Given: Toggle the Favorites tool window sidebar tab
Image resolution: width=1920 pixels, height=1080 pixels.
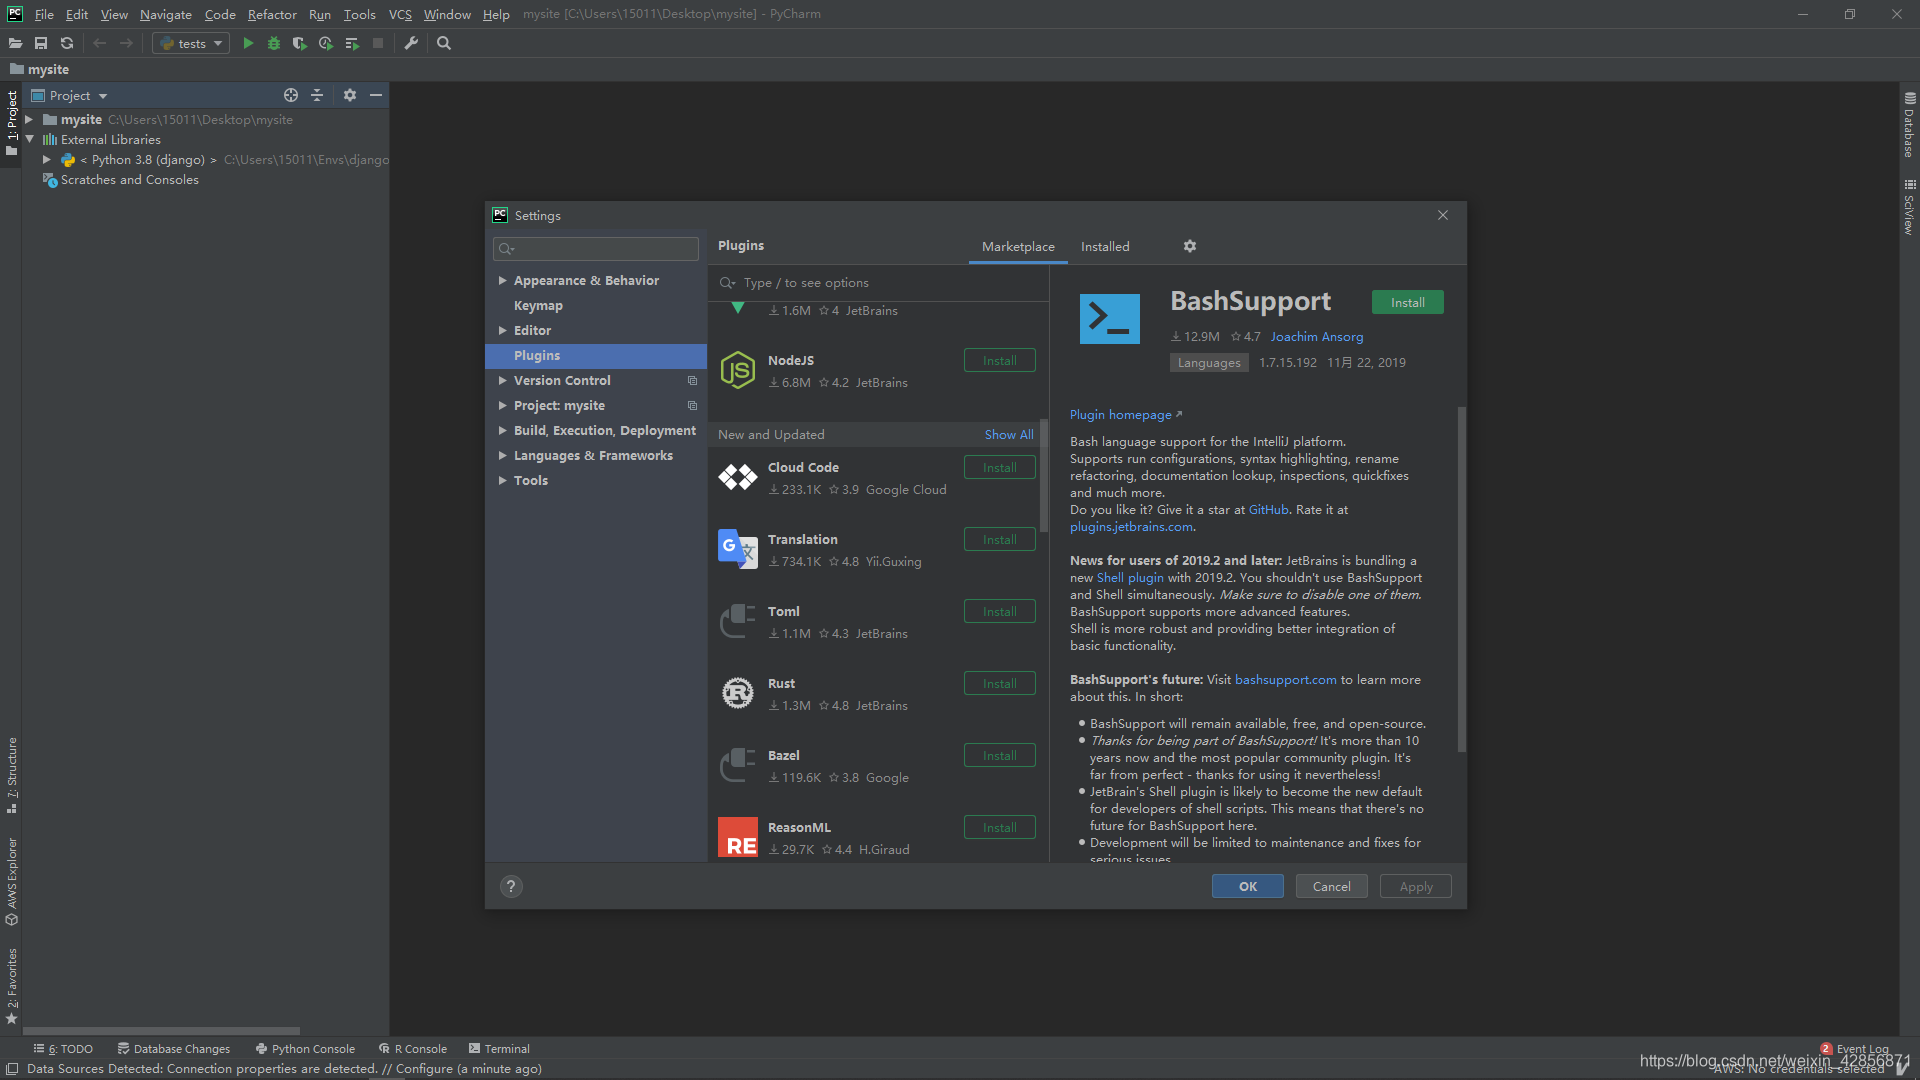Looking at the screenshot, I should click(12, 985).
